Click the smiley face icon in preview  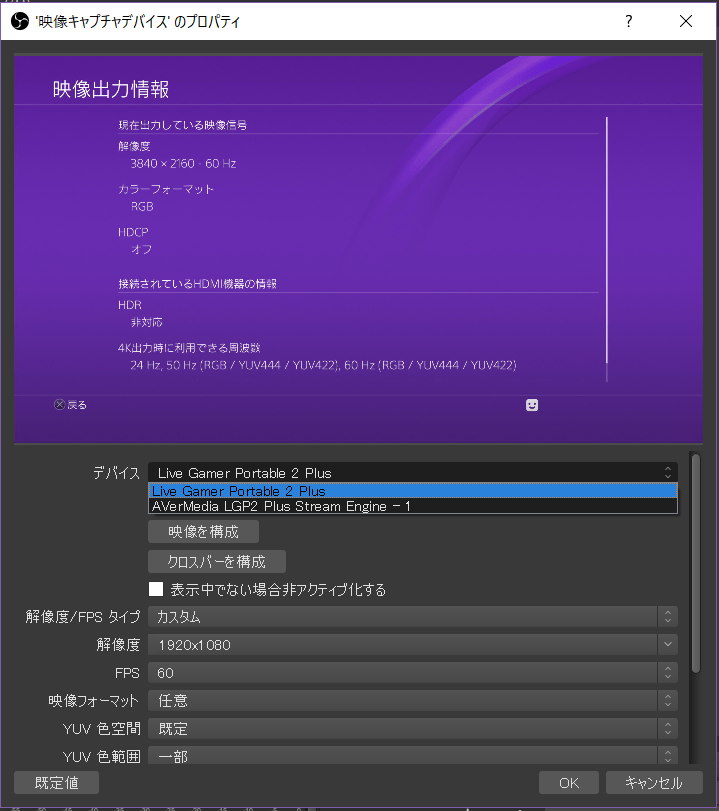(532, 405)
